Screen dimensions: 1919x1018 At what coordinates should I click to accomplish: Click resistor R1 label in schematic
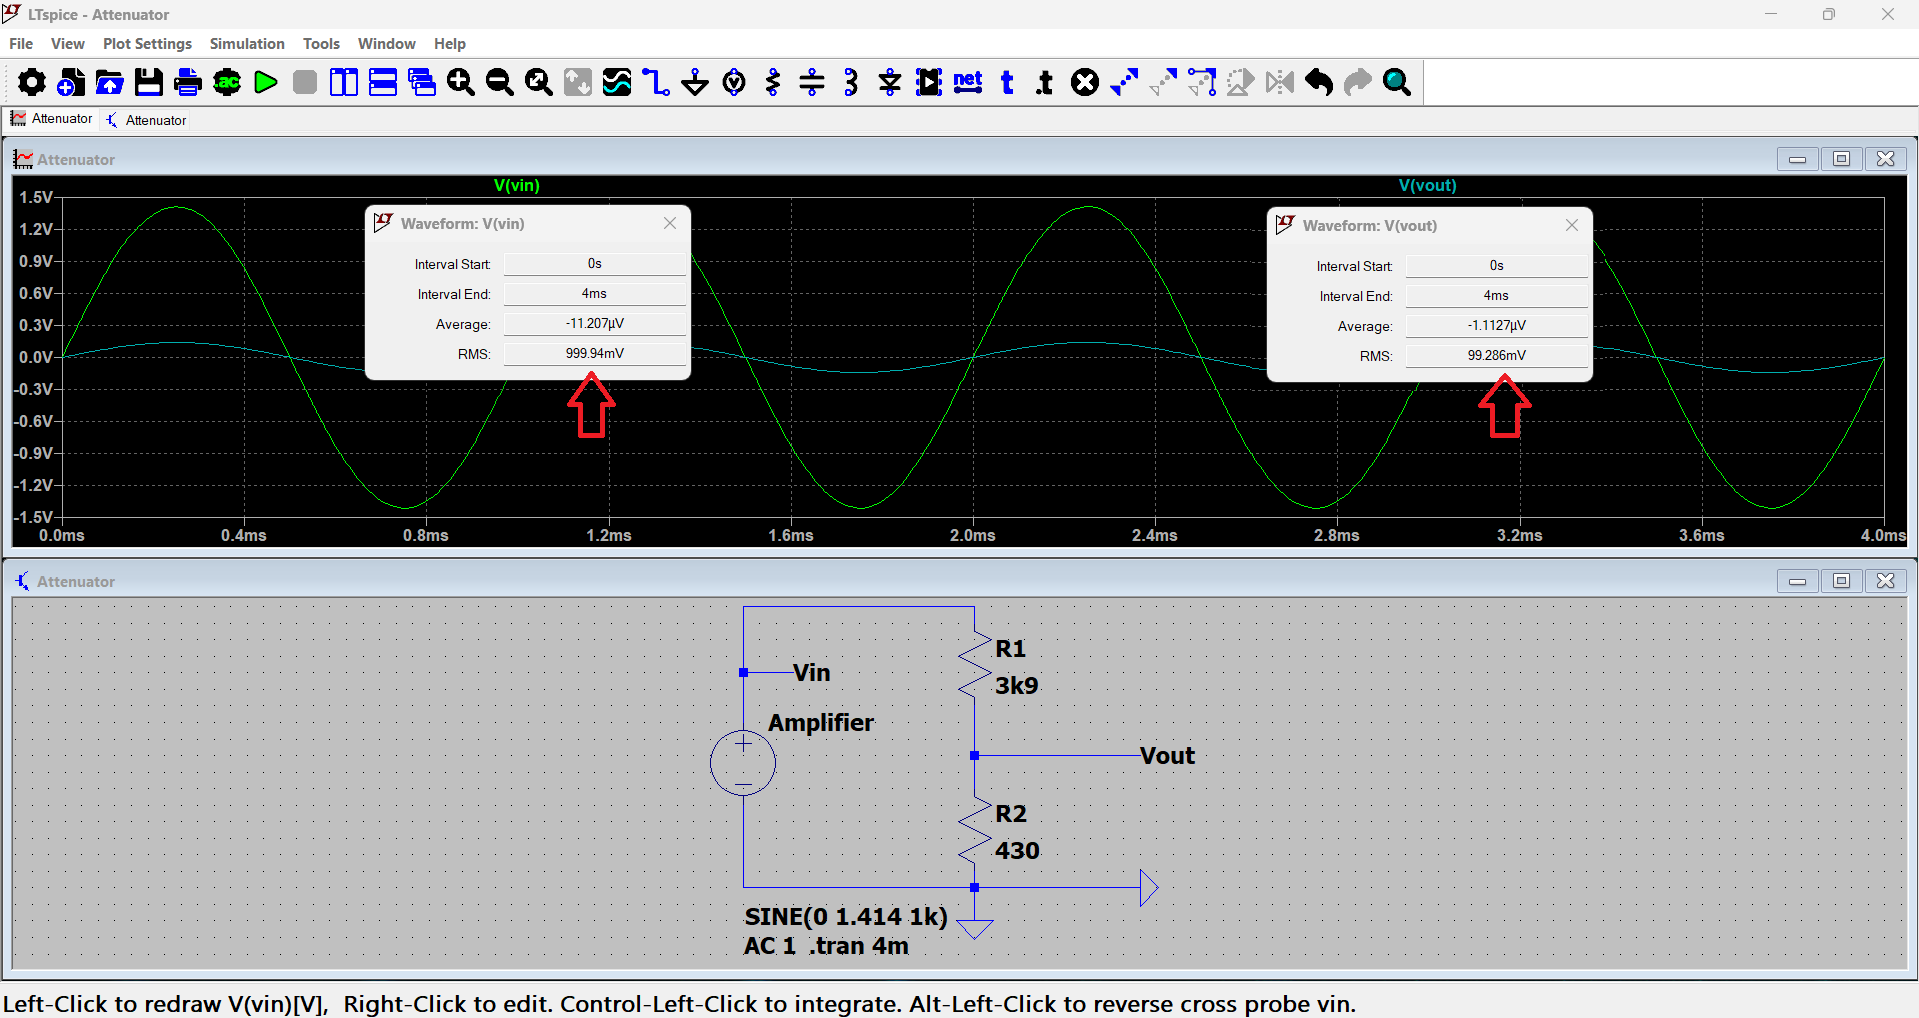click(x=1010, y=649)
